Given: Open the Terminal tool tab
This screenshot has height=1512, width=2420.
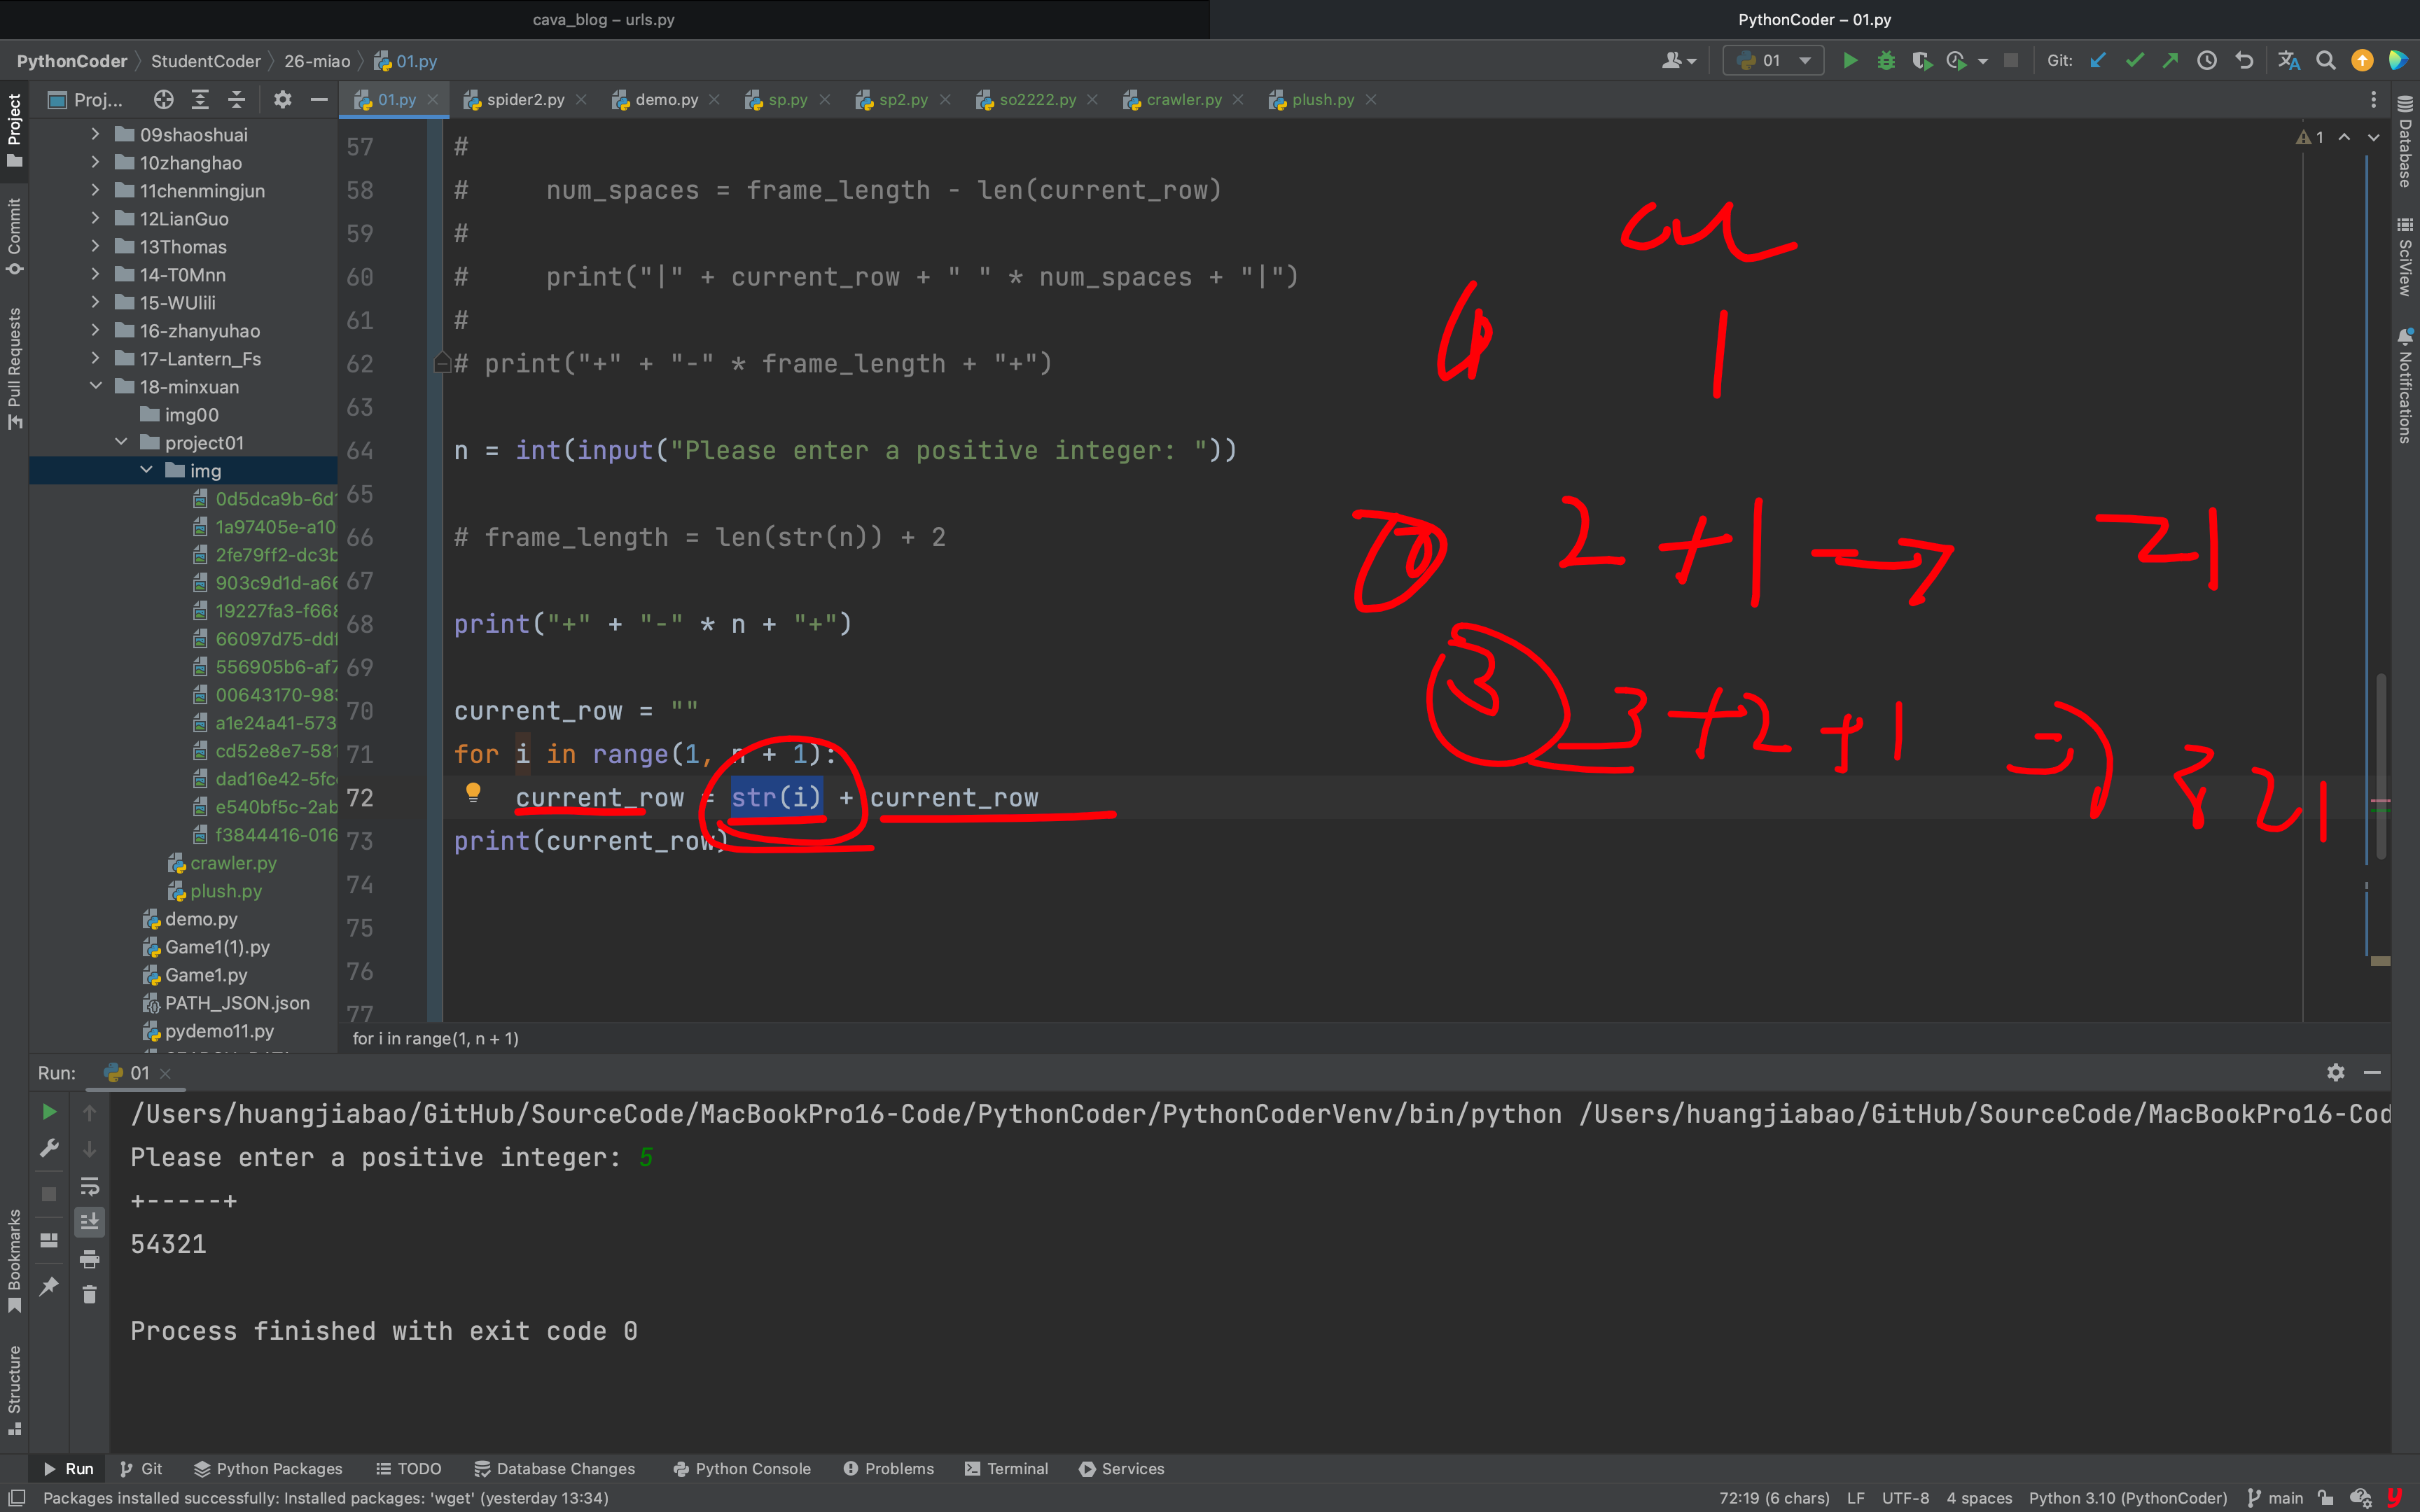Looking at the screenshot, I should pyautogui.click(x=1006, y=1468).
